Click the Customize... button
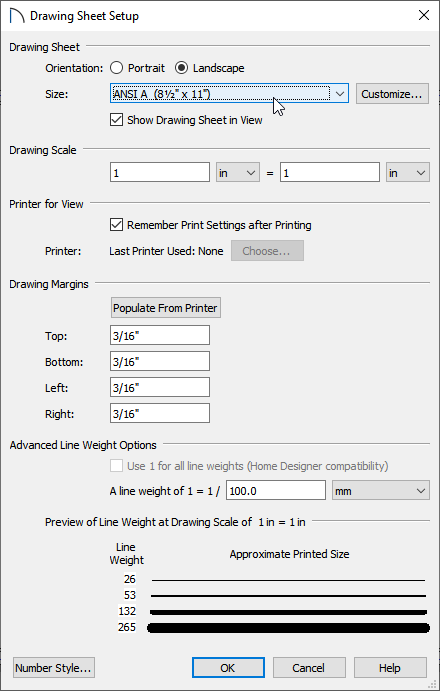Screen dimensions: 440x691 pyautogui.click(x=392, y=94)
